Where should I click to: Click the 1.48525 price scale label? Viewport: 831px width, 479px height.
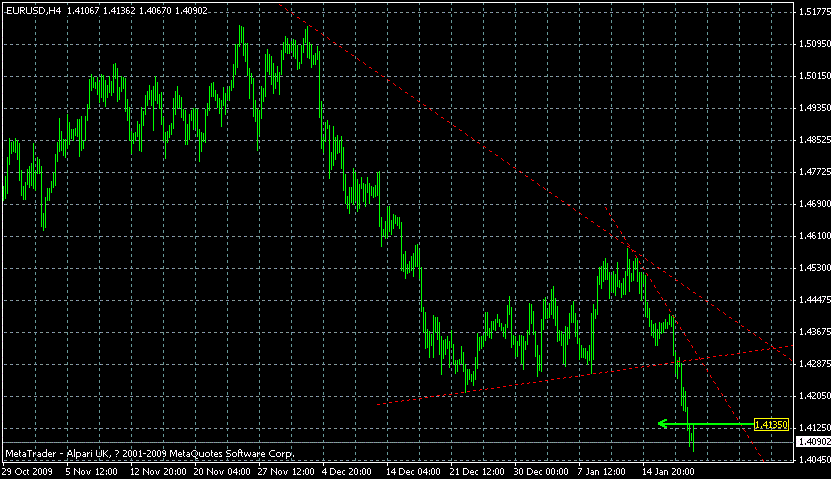coord(815,140)
